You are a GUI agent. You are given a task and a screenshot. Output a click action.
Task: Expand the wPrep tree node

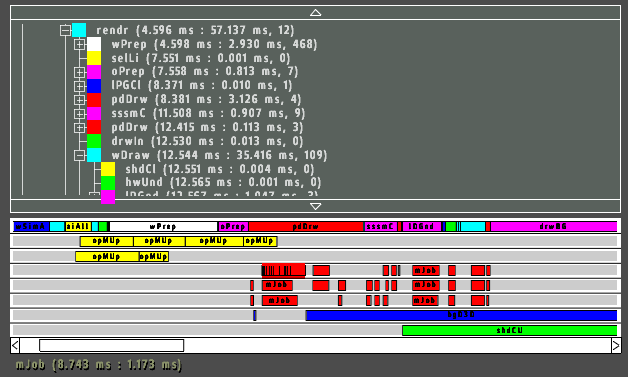click(x=80, y=44)
